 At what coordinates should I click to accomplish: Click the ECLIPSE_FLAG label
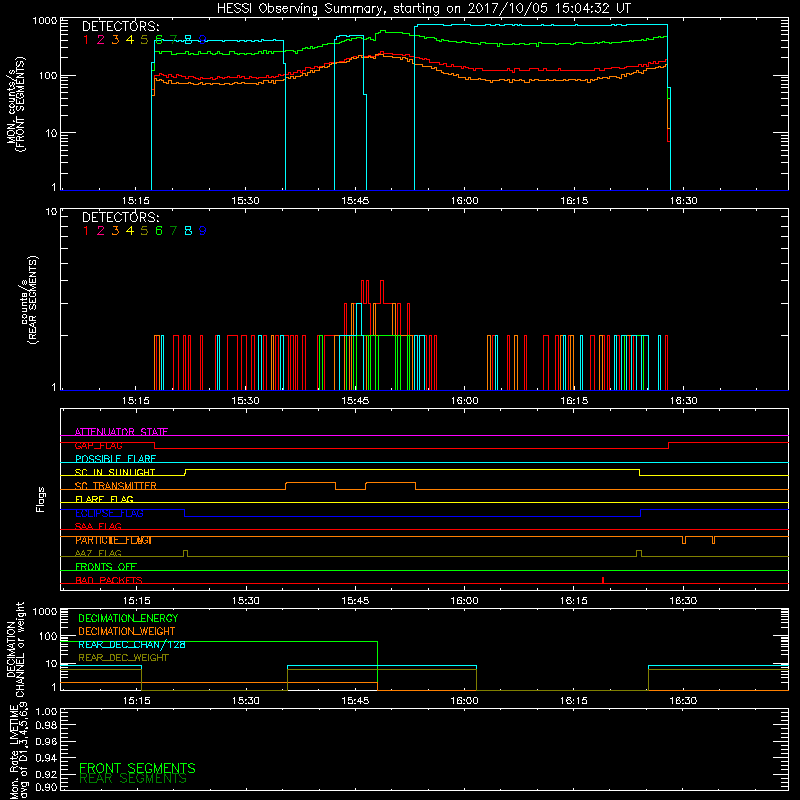point(109,513)
